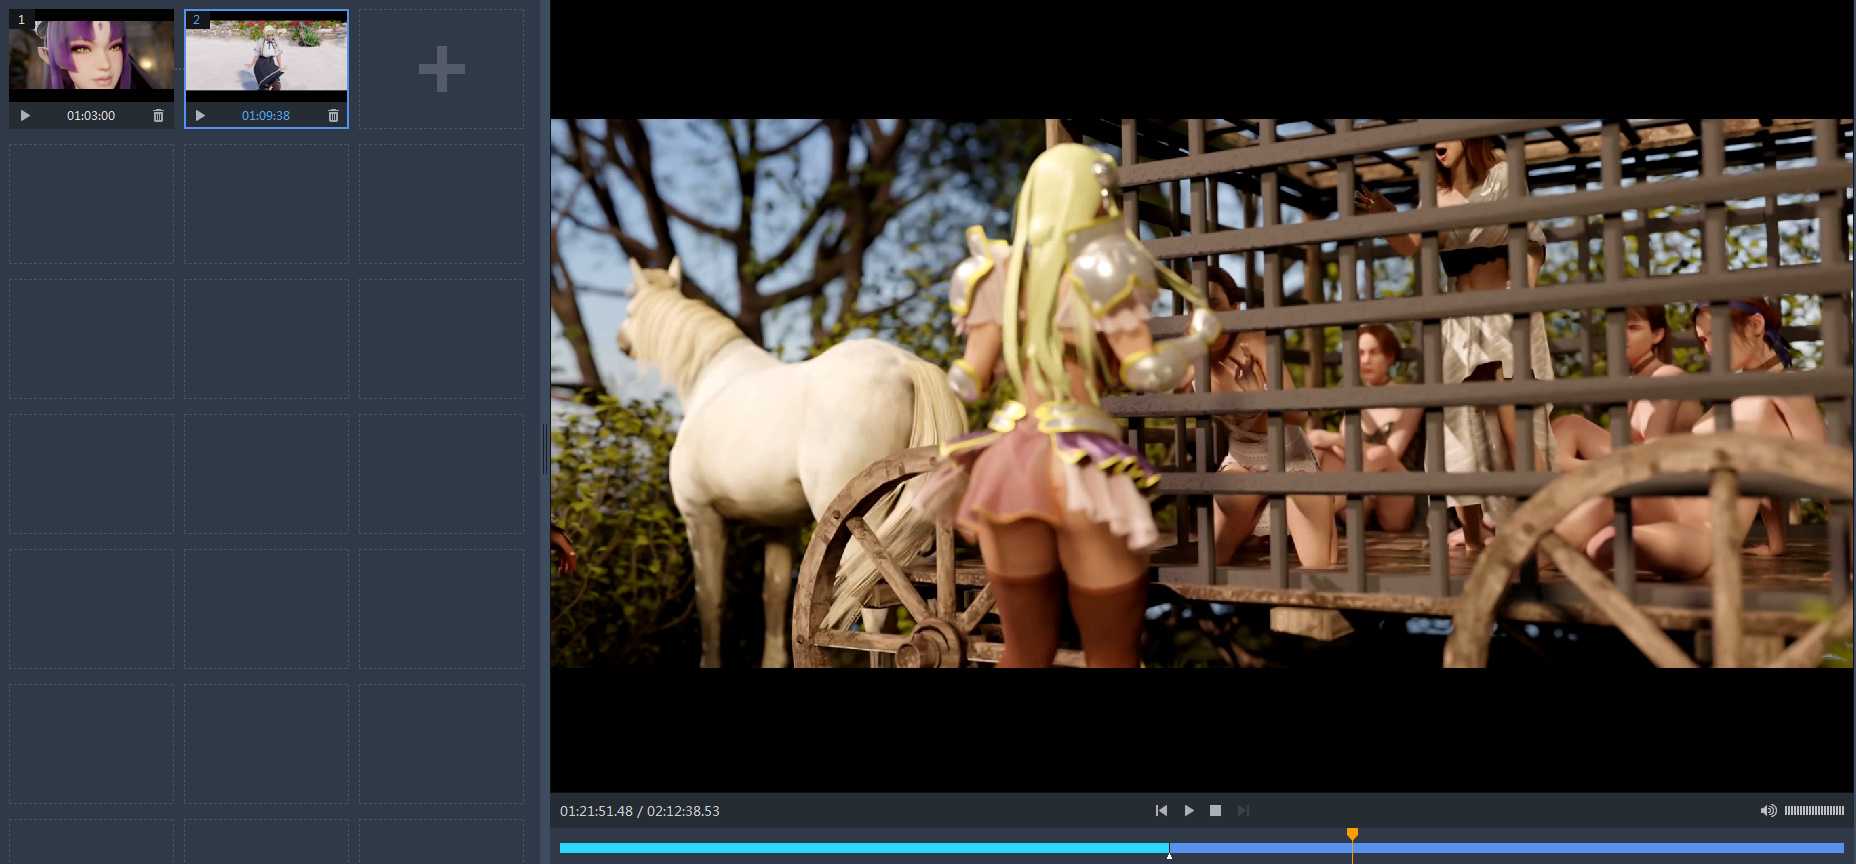
Task: Play clip 1 with its play icon
Action: coord(25,116)
